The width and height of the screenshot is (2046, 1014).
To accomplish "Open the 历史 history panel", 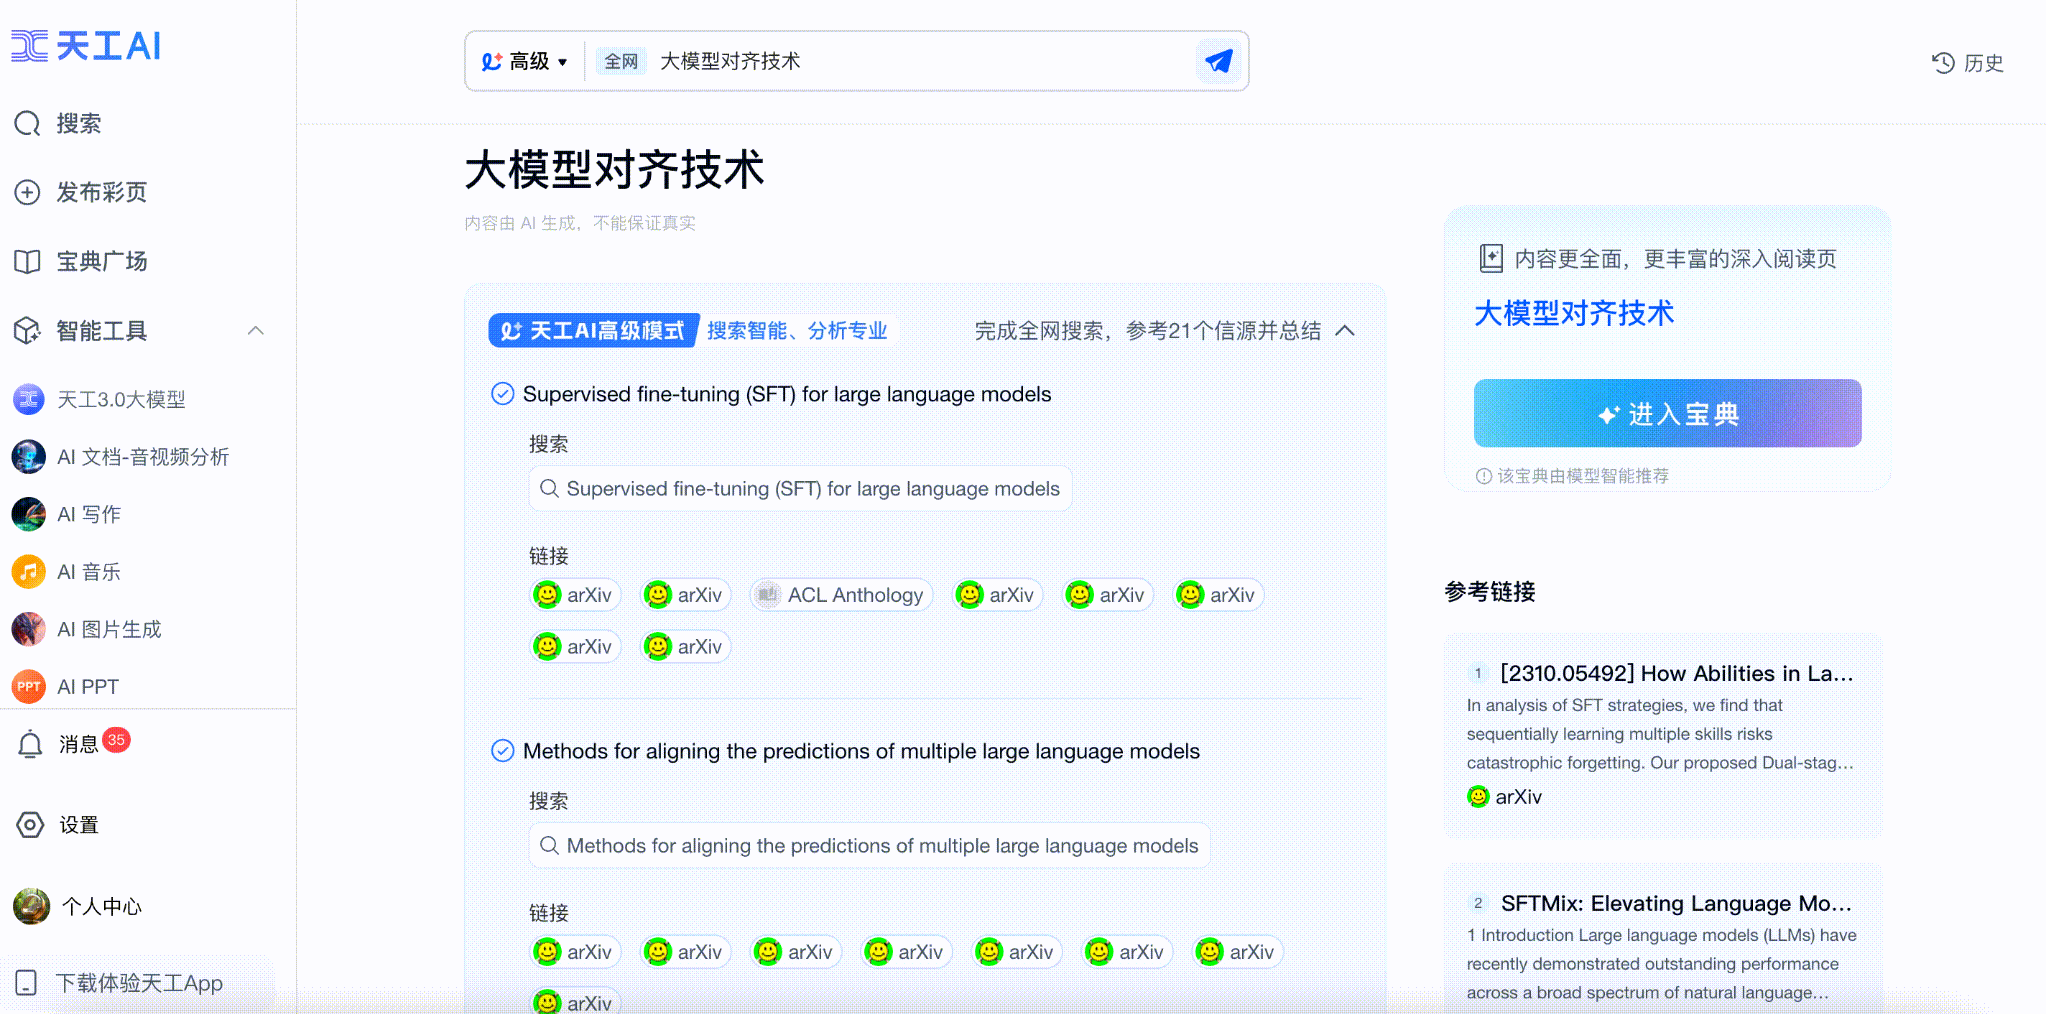I will 1966,63.
